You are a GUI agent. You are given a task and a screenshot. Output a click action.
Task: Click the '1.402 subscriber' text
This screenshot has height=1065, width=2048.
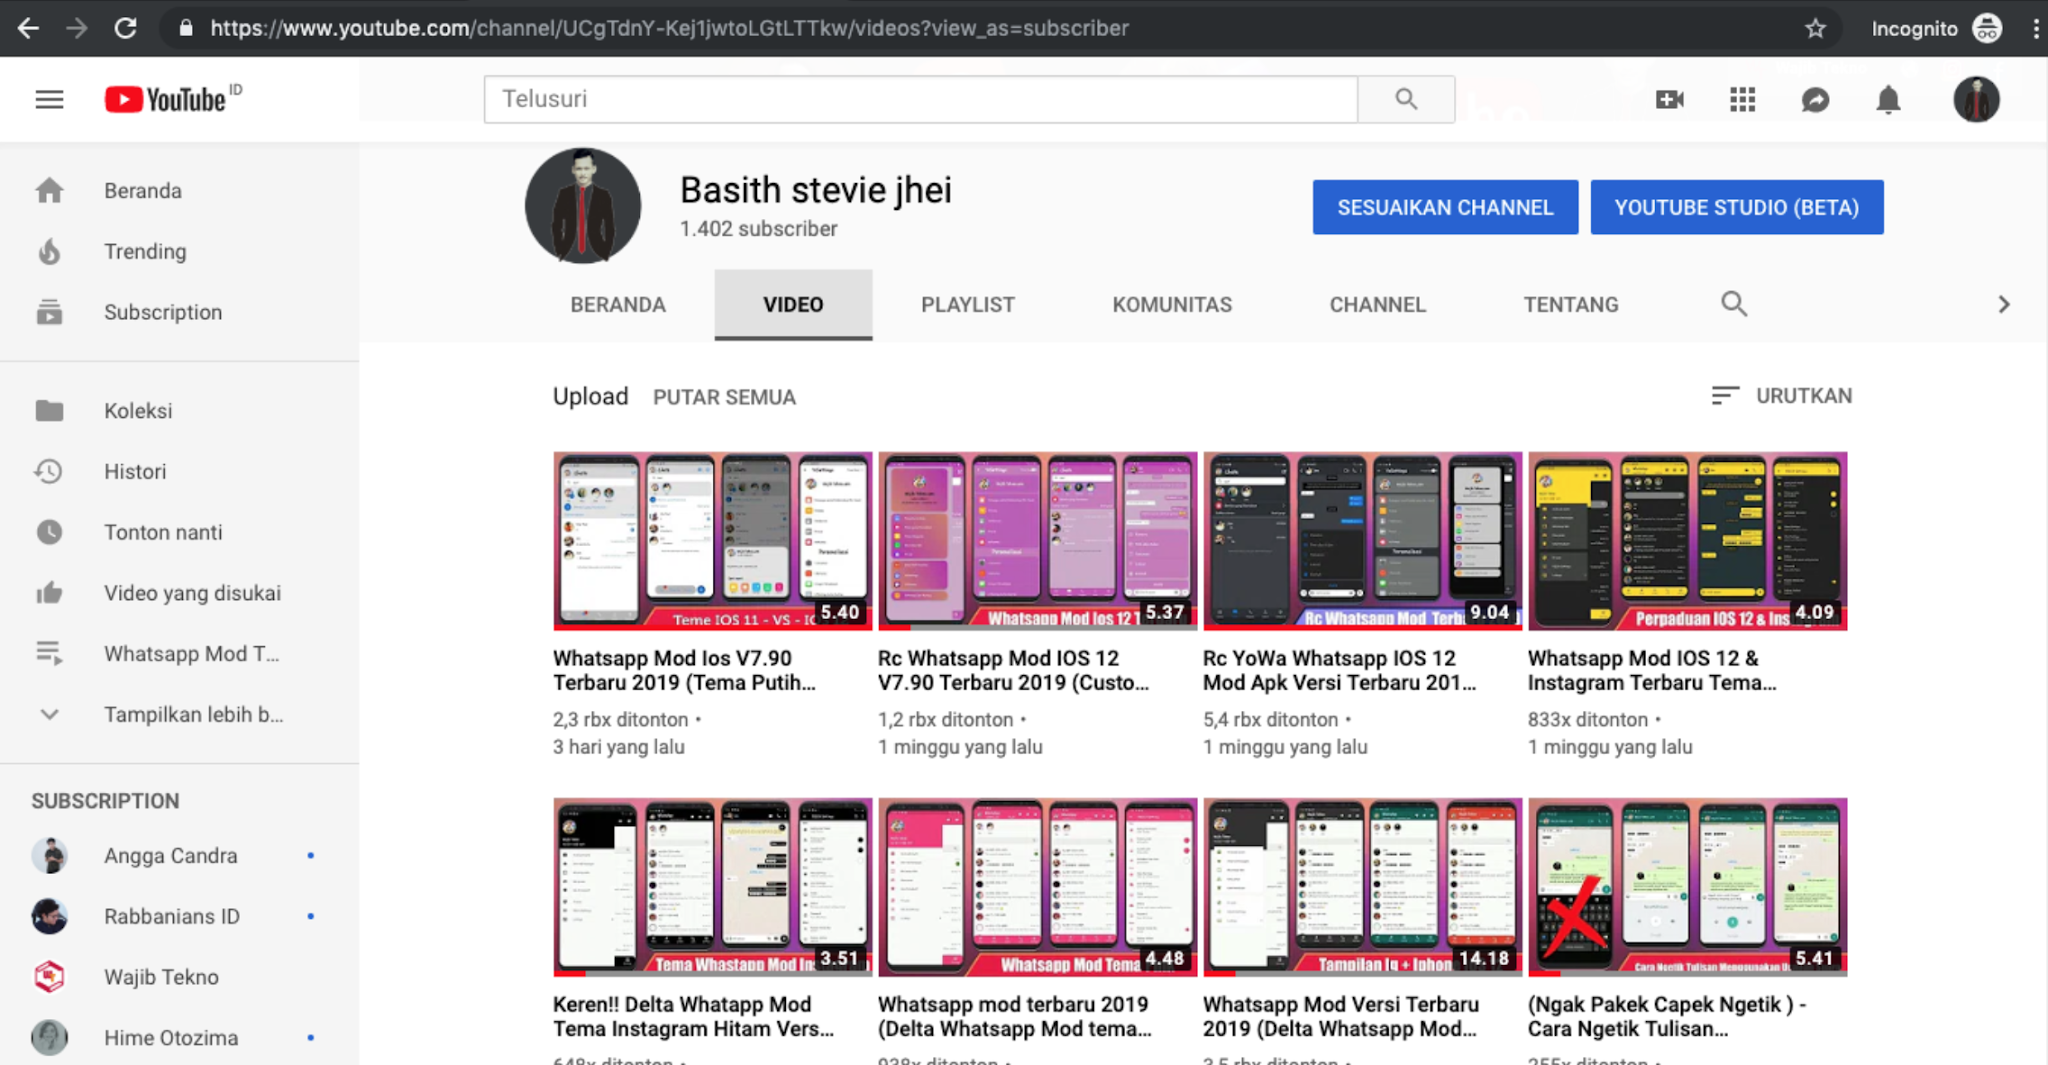[758, 229]
